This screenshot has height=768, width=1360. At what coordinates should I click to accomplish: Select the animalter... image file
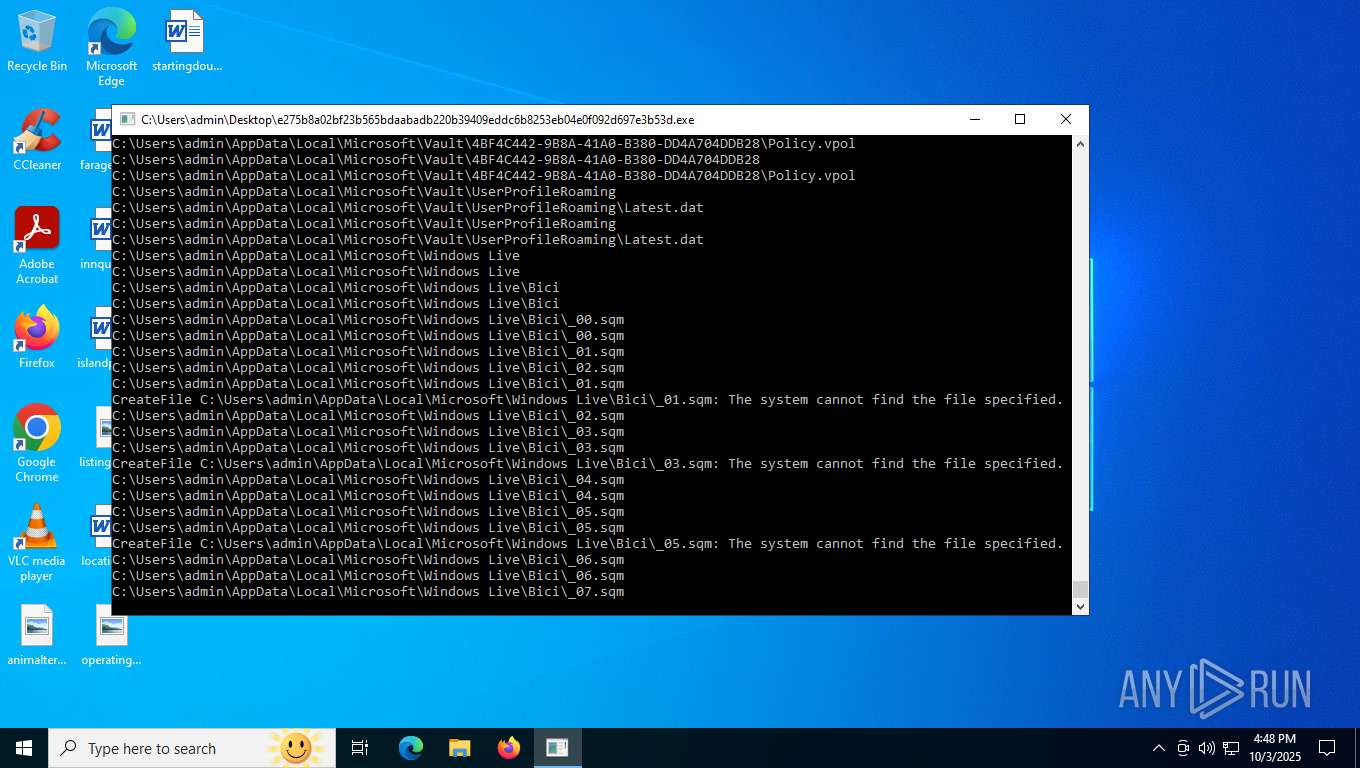coord(37,636)
